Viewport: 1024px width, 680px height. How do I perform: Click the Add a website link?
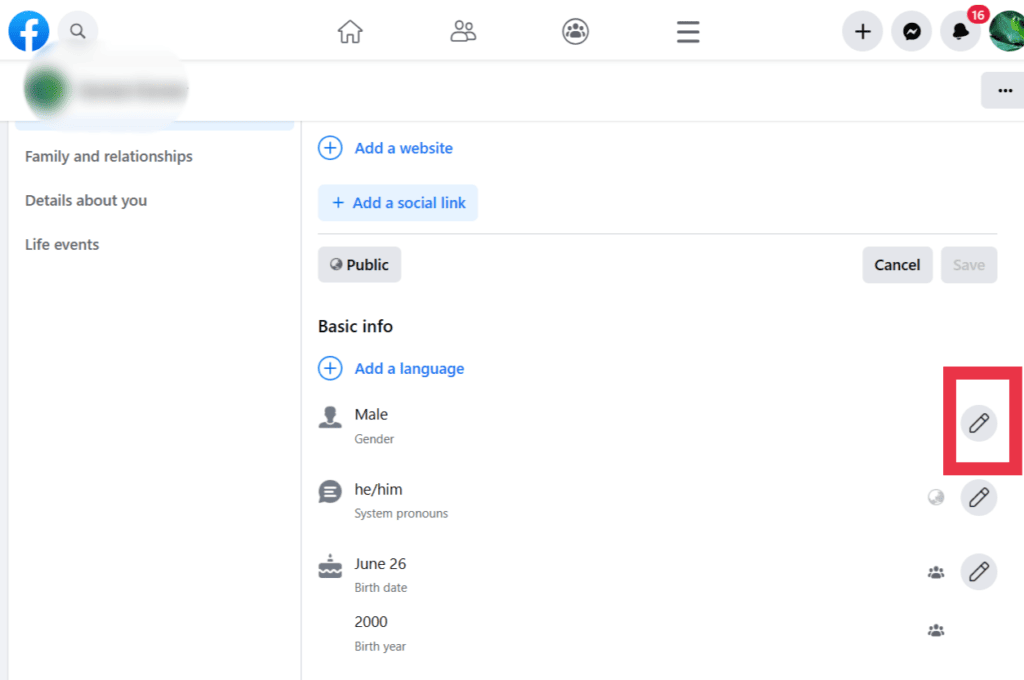click(x=404, y=148)
